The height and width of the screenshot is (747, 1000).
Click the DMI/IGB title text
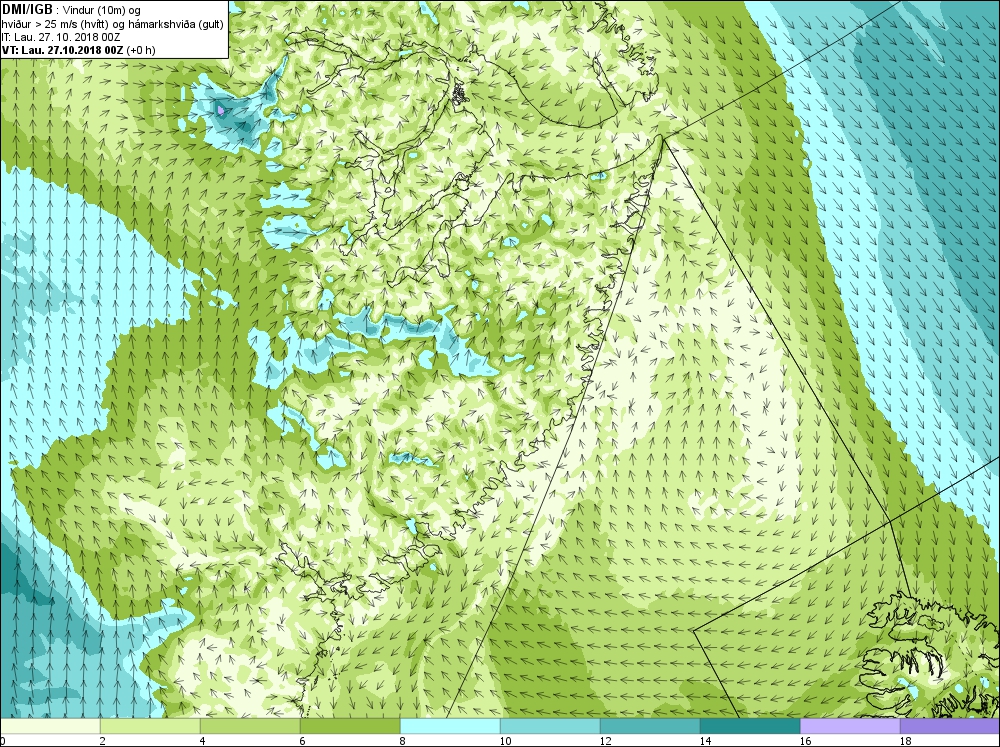tap(28, 10)
